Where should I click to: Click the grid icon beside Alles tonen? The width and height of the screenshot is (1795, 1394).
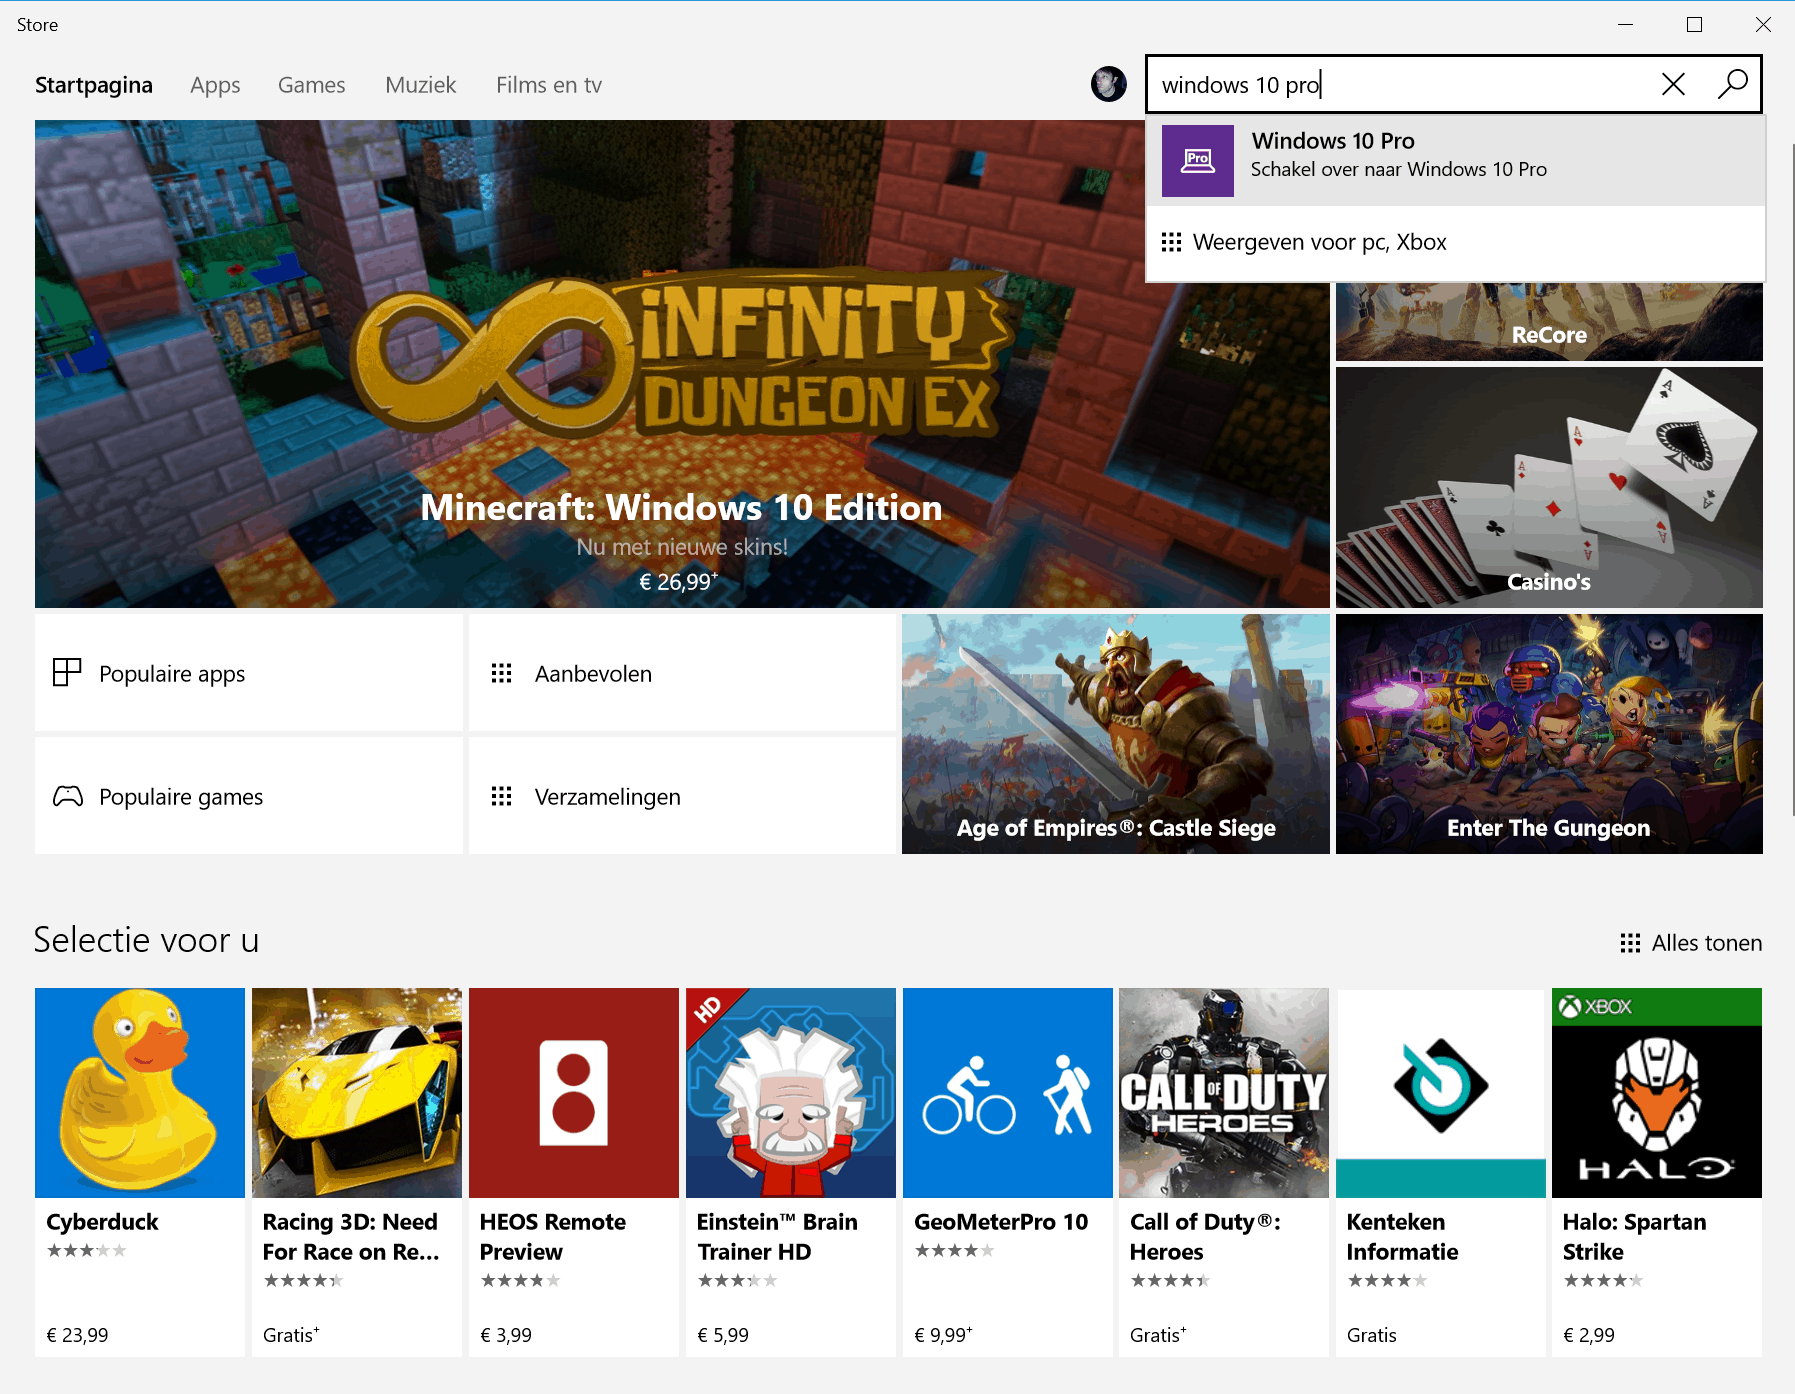(1630, 943)
